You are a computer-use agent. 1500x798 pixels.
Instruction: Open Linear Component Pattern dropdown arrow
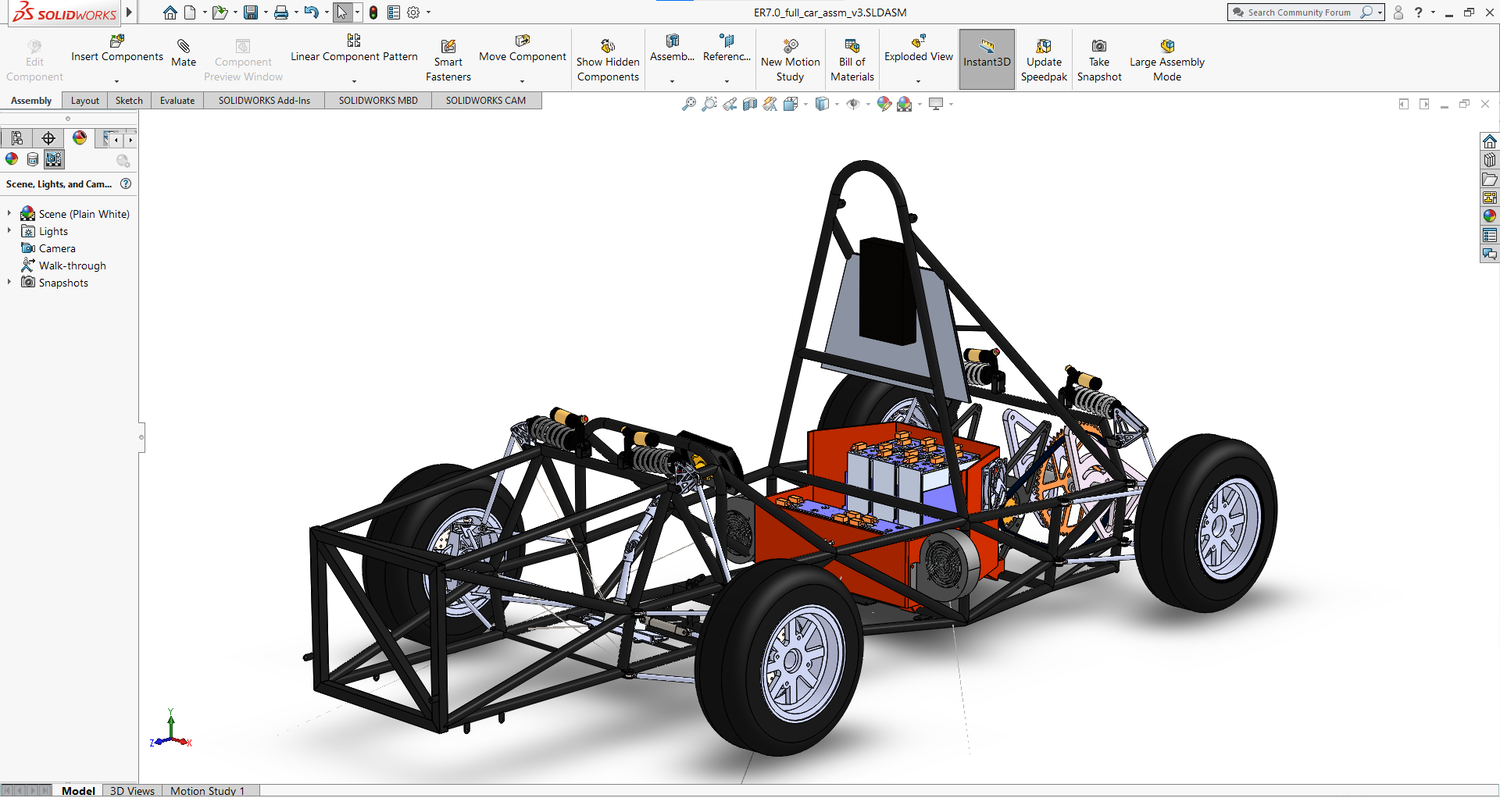click(354, 81)
